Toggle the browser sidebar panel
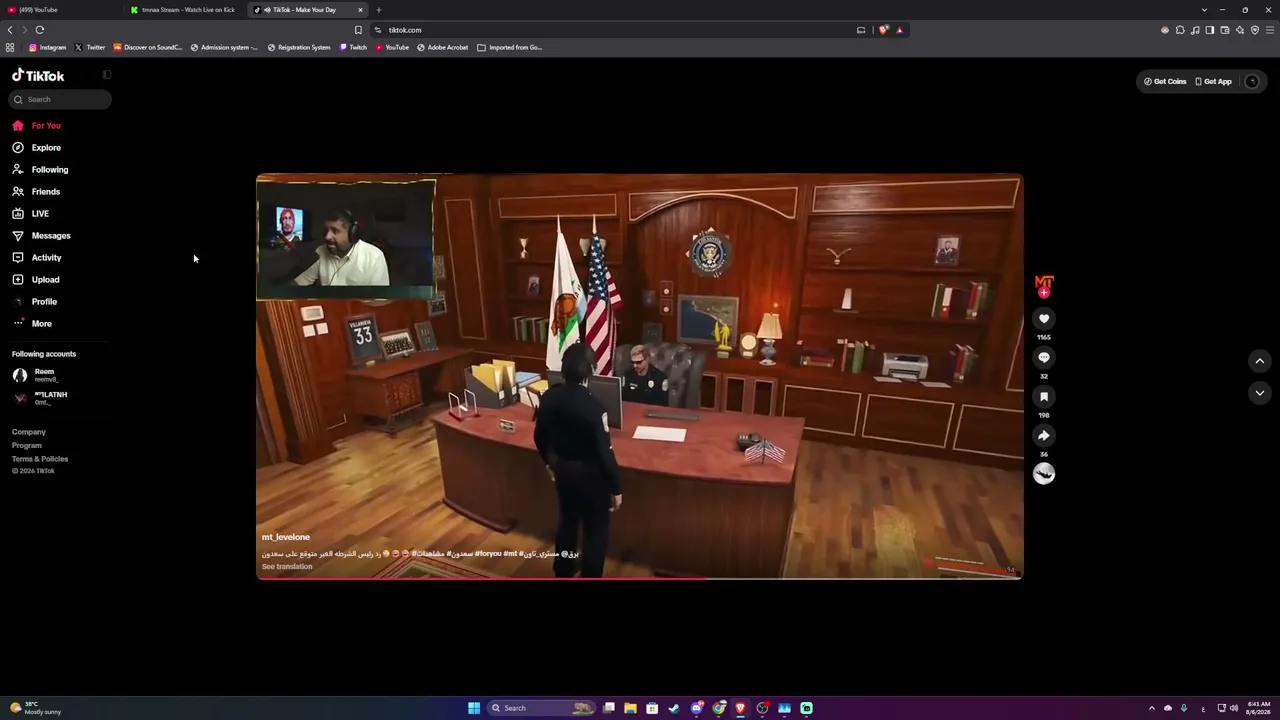Viewport: 1280px width, 720px height. tap(1210, 30)
